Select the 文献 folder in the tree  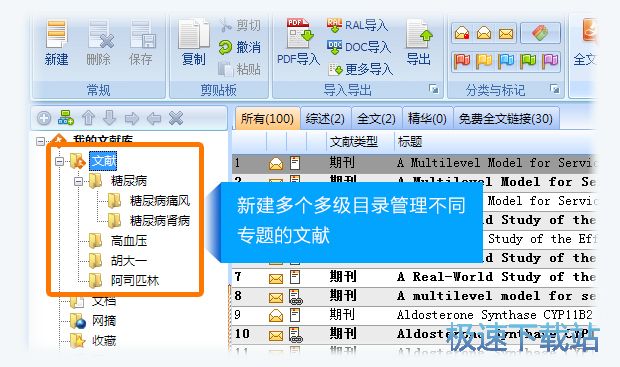pyautogui.click(x=104, y=161)
